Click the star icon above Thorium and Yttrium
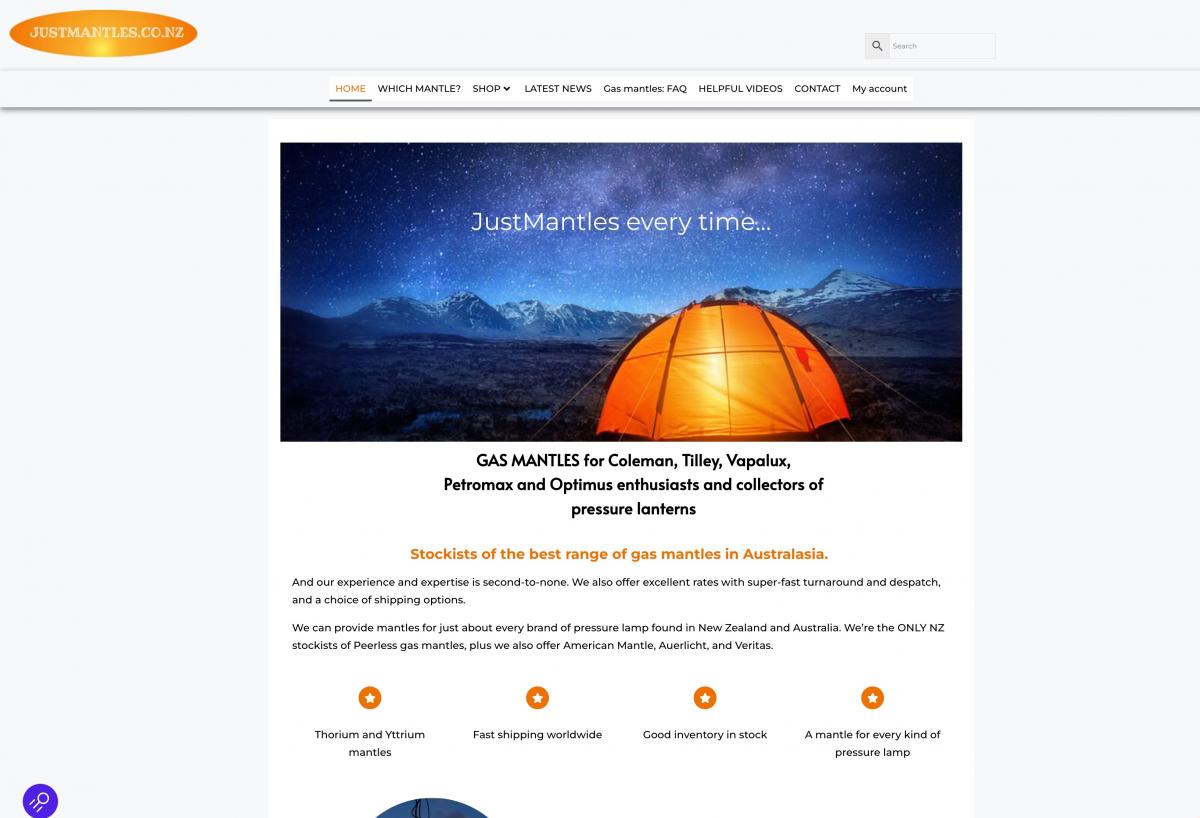 pyautogui.click(x=370, y=697)
